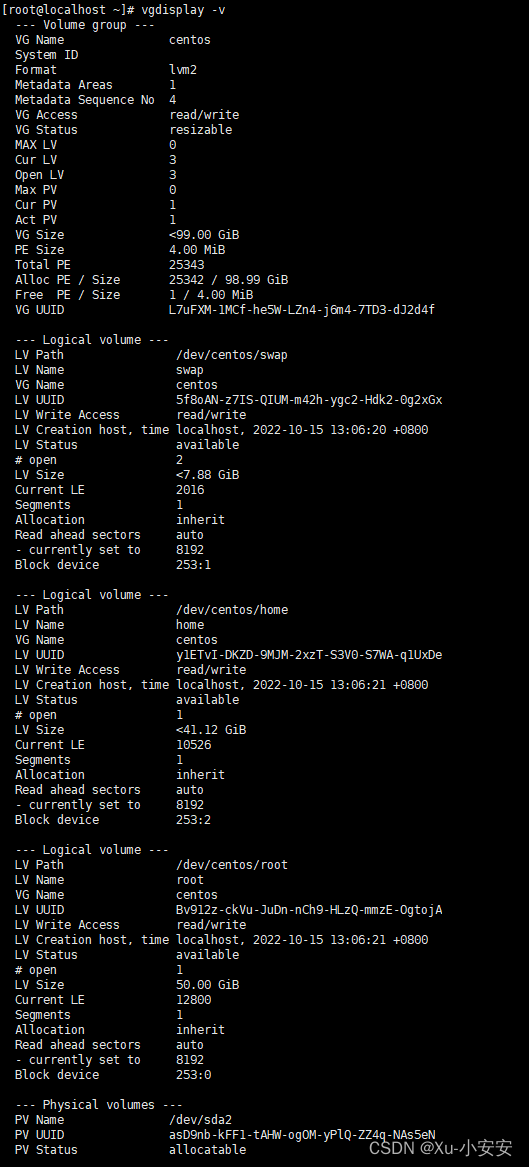
Task: Click the Physical volumes section header
Action: [x=98, y=1104]
